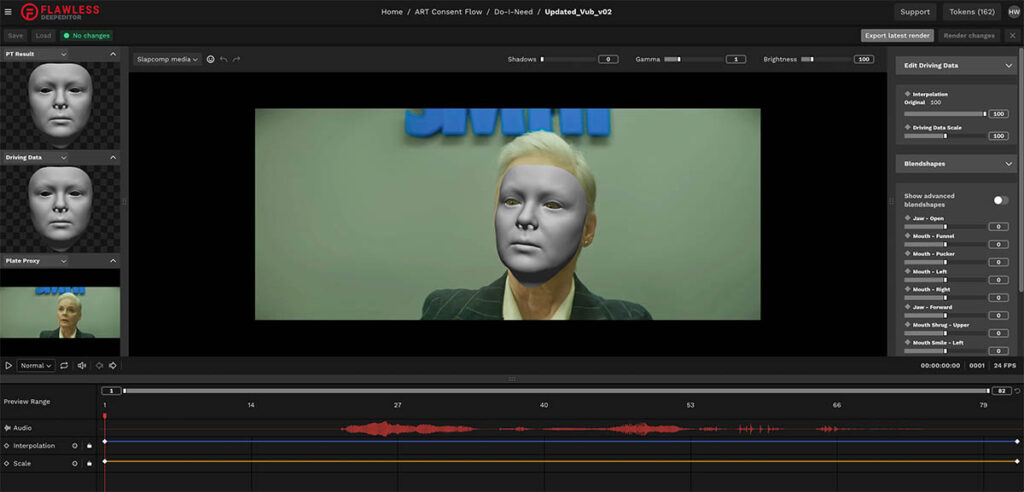The image size is (1024, 492).
Task: Lock the Scale track
Action: click(89, 463)
